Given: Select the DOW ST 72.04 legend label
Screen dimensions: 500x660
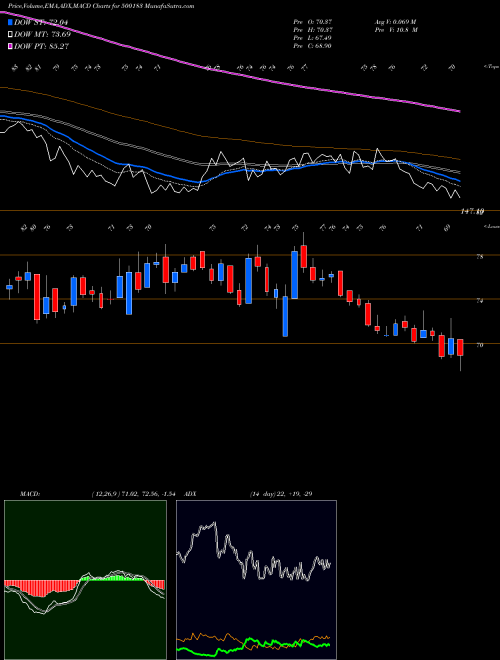Looking at the screenshot, I should [41, 22].
